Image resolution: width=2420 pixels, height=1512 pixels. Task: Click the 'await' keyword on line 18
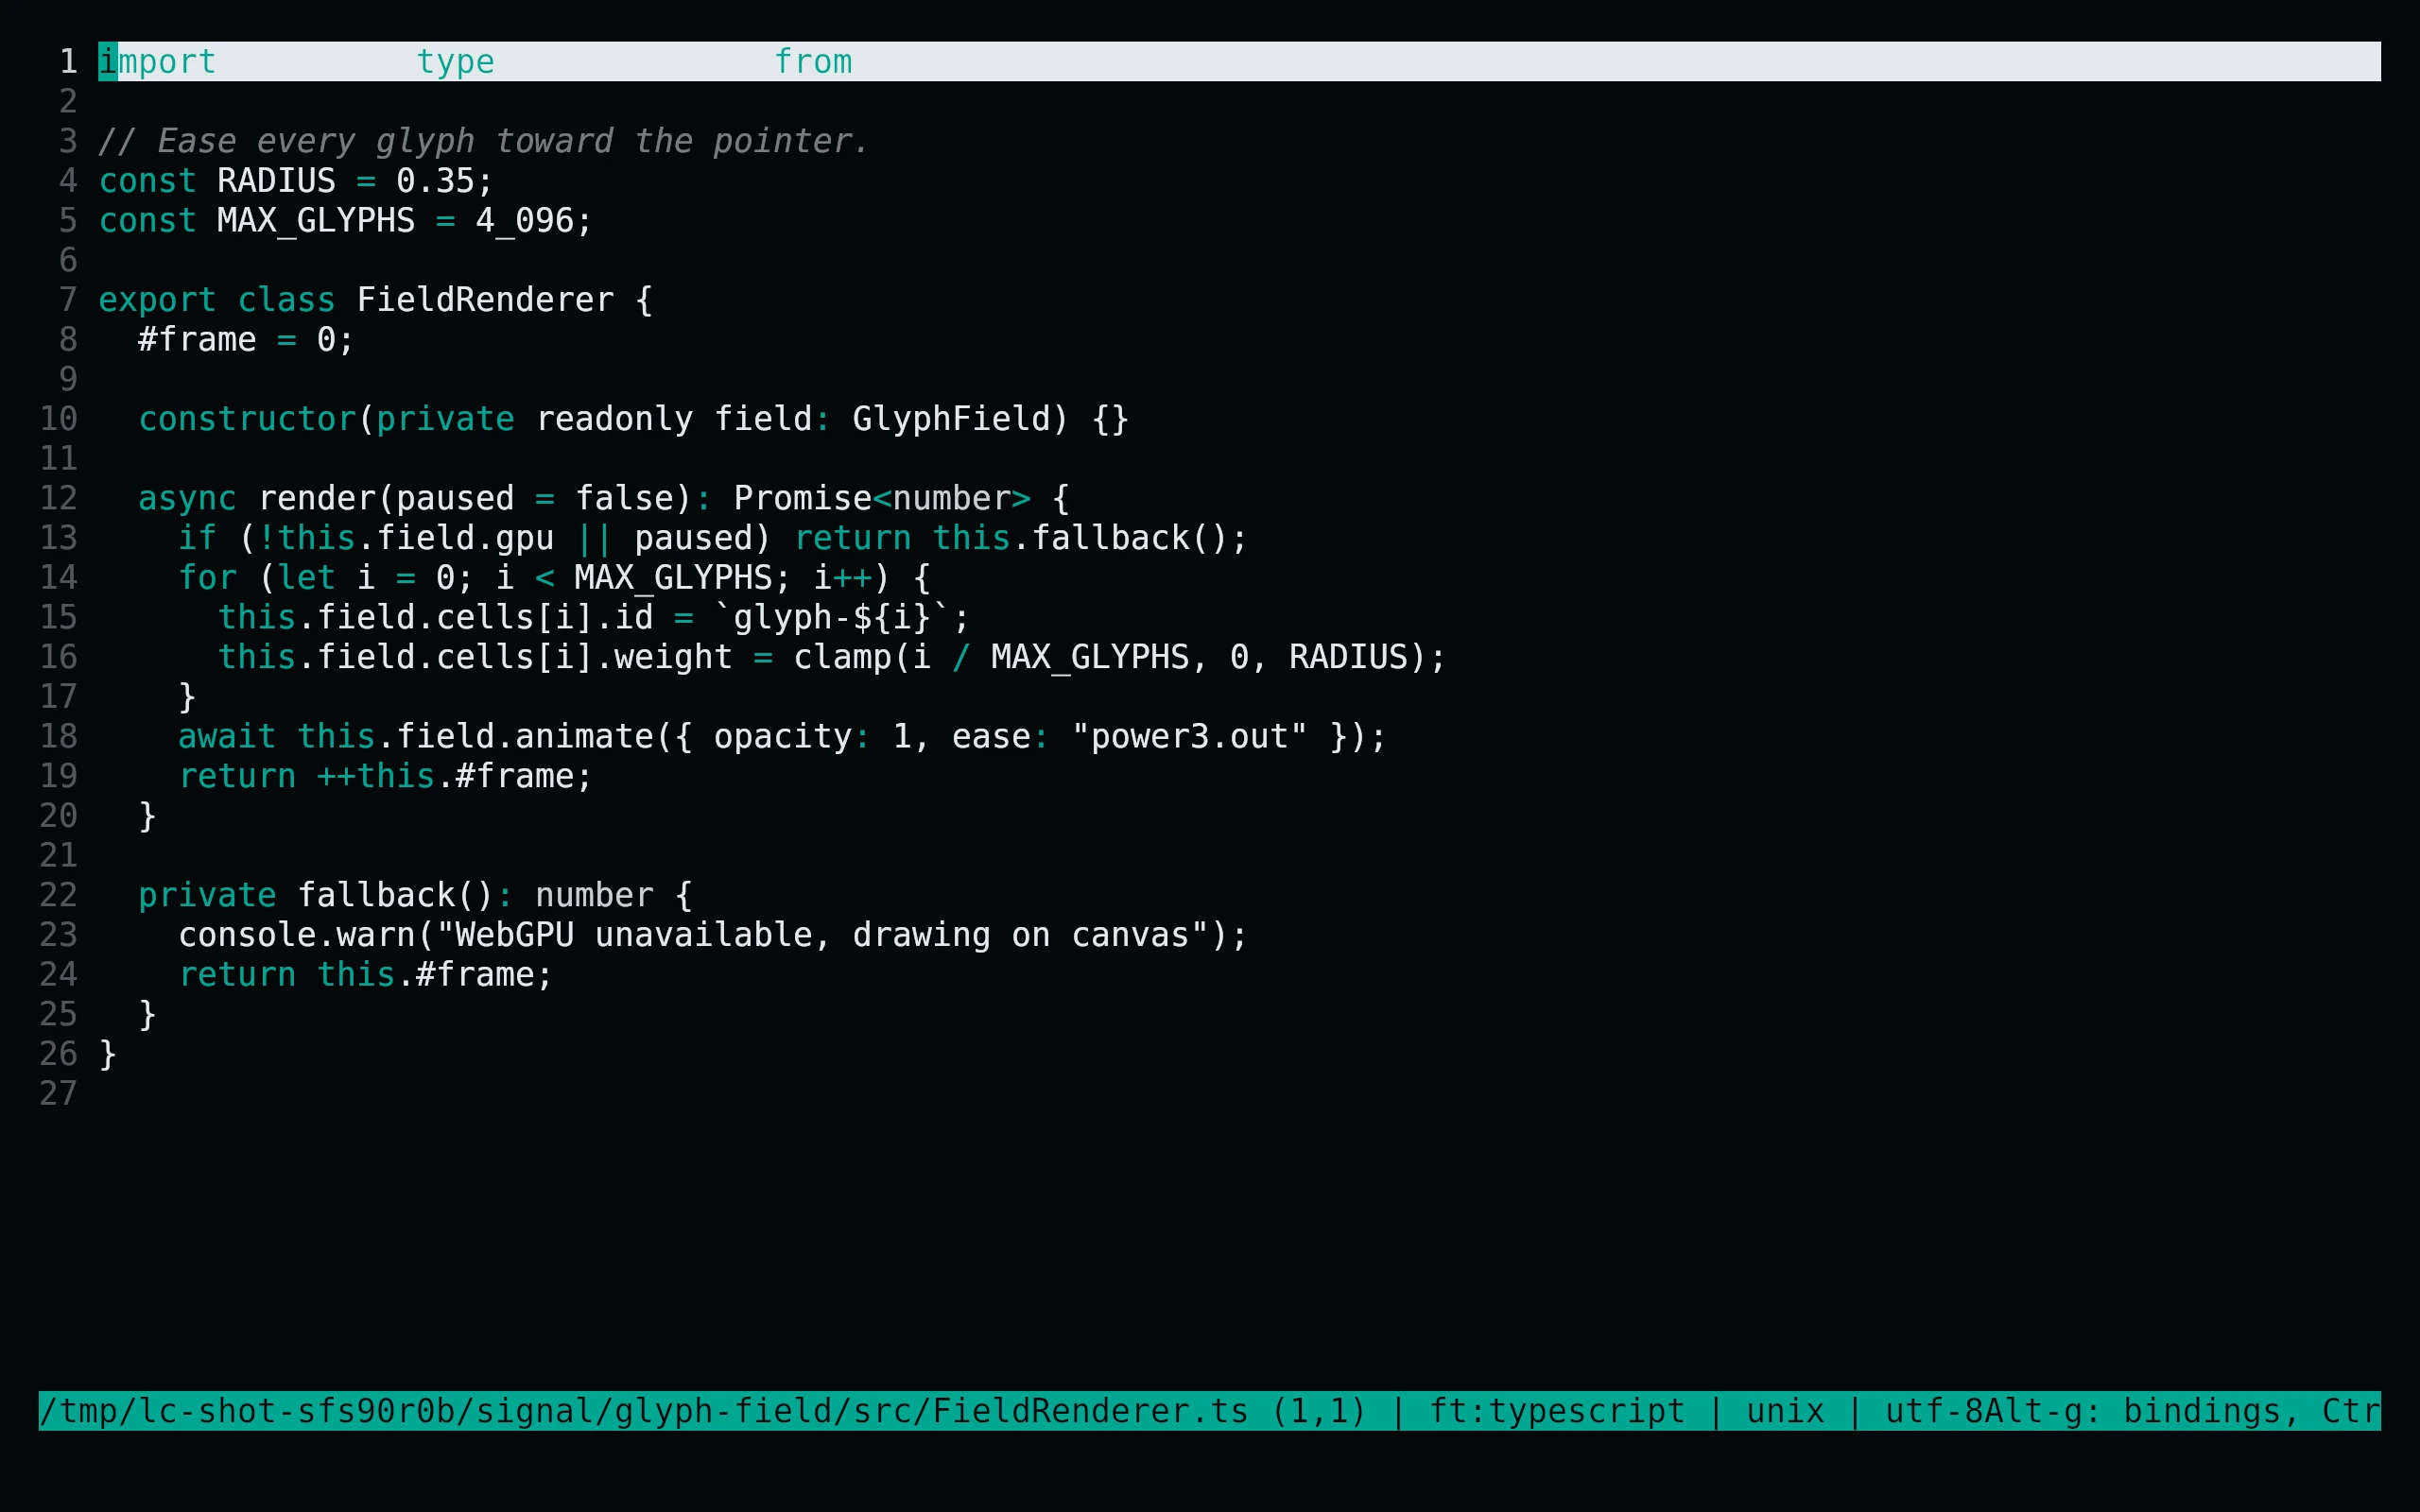tap(227, 737)
